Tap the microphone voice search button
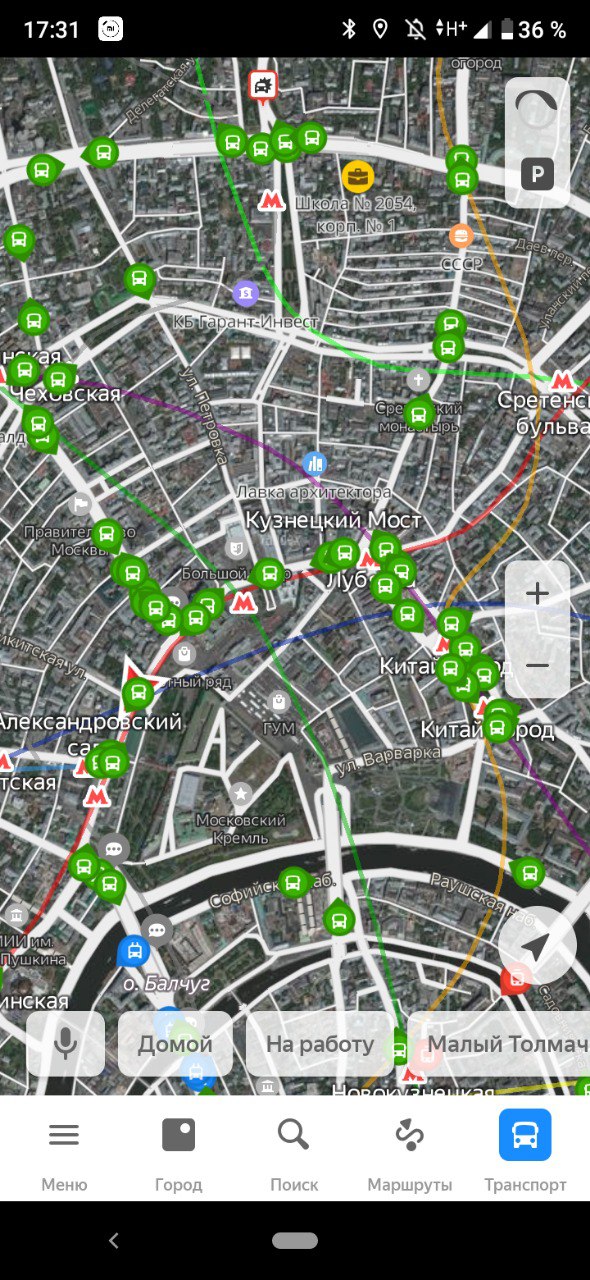This screenshot has width=590, height=1280. (66, 1044)
